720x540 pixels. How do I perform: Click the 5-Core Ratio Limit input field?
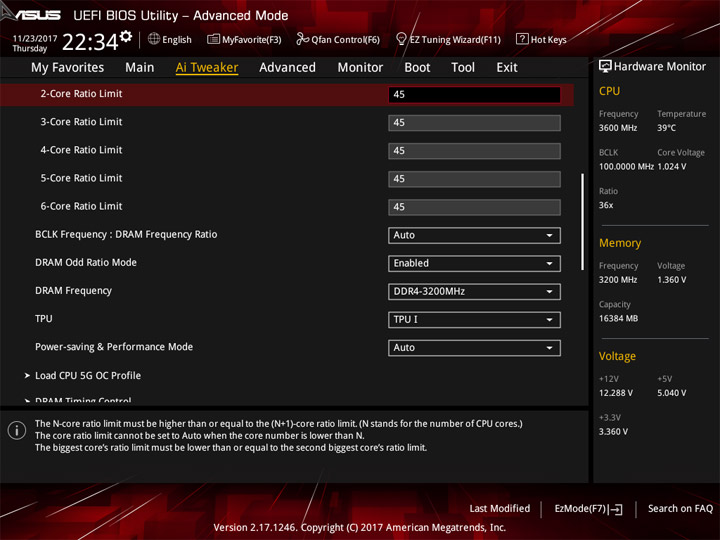click(x=474, y=179)
